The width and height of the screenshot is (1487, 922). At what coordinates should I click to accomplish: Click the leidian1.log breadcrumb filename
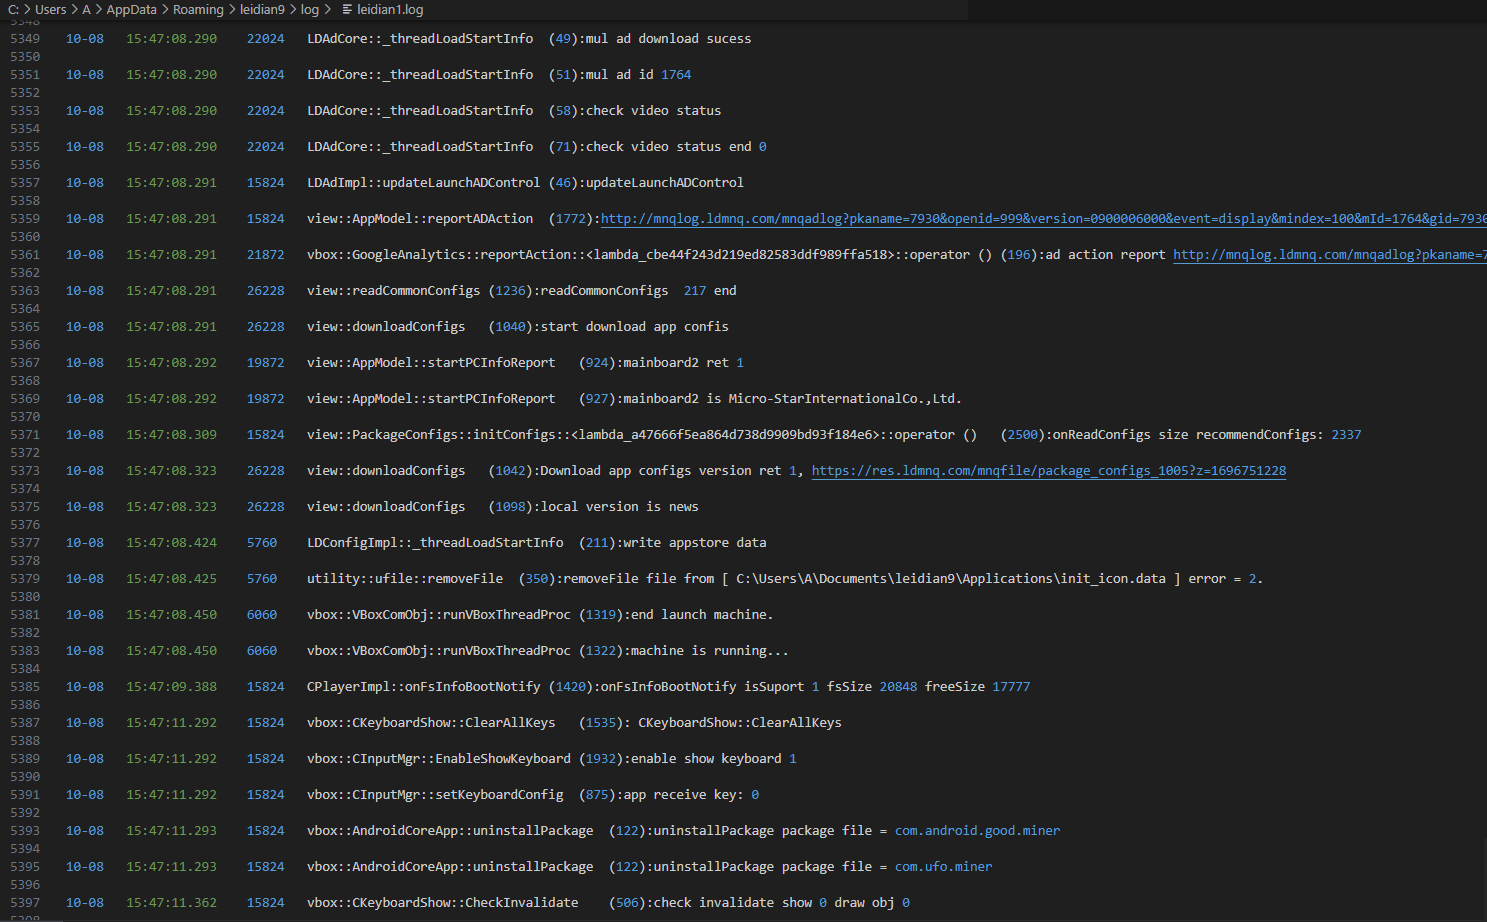[x=390, y=10]
